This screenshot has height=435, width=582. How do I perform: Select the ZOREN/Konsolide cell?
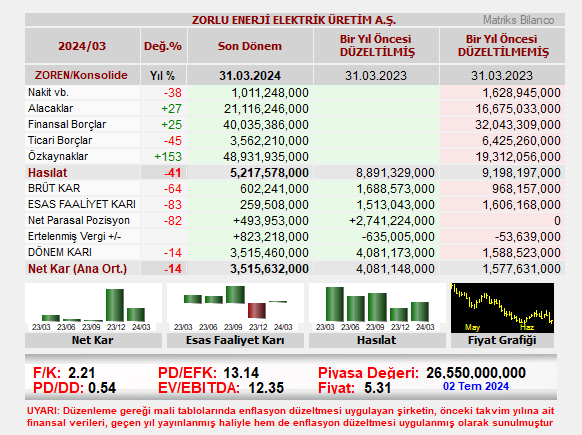[x=81, y=75]
